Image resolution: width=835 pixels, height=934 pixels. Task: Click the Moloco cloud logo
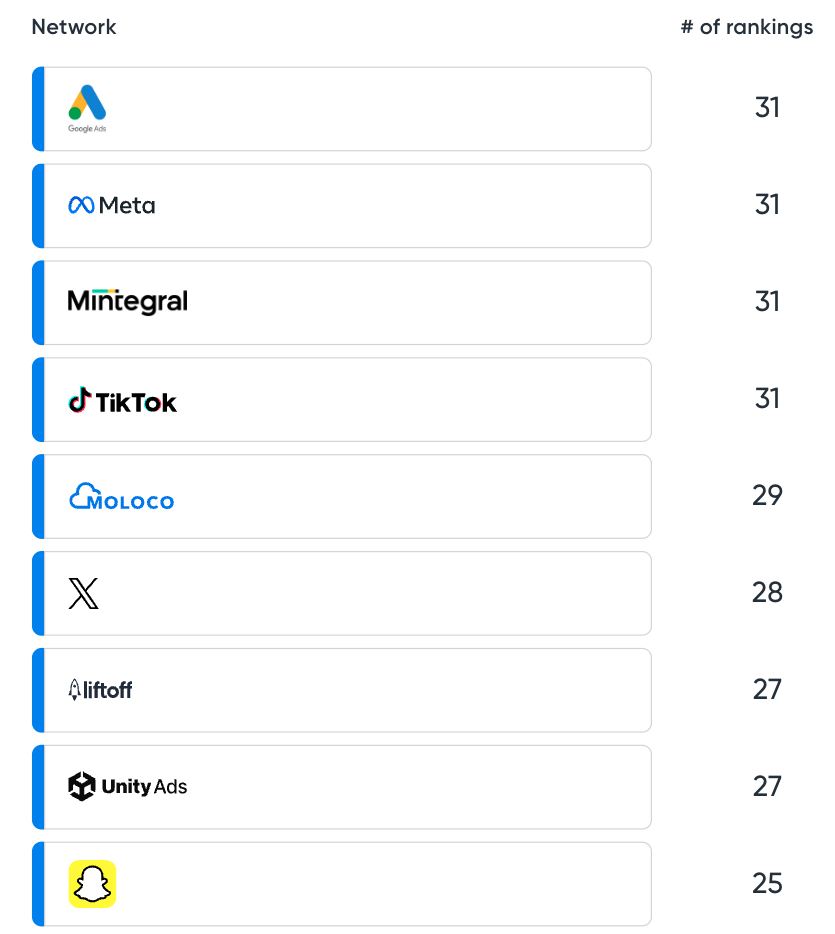tap(121, 497)
